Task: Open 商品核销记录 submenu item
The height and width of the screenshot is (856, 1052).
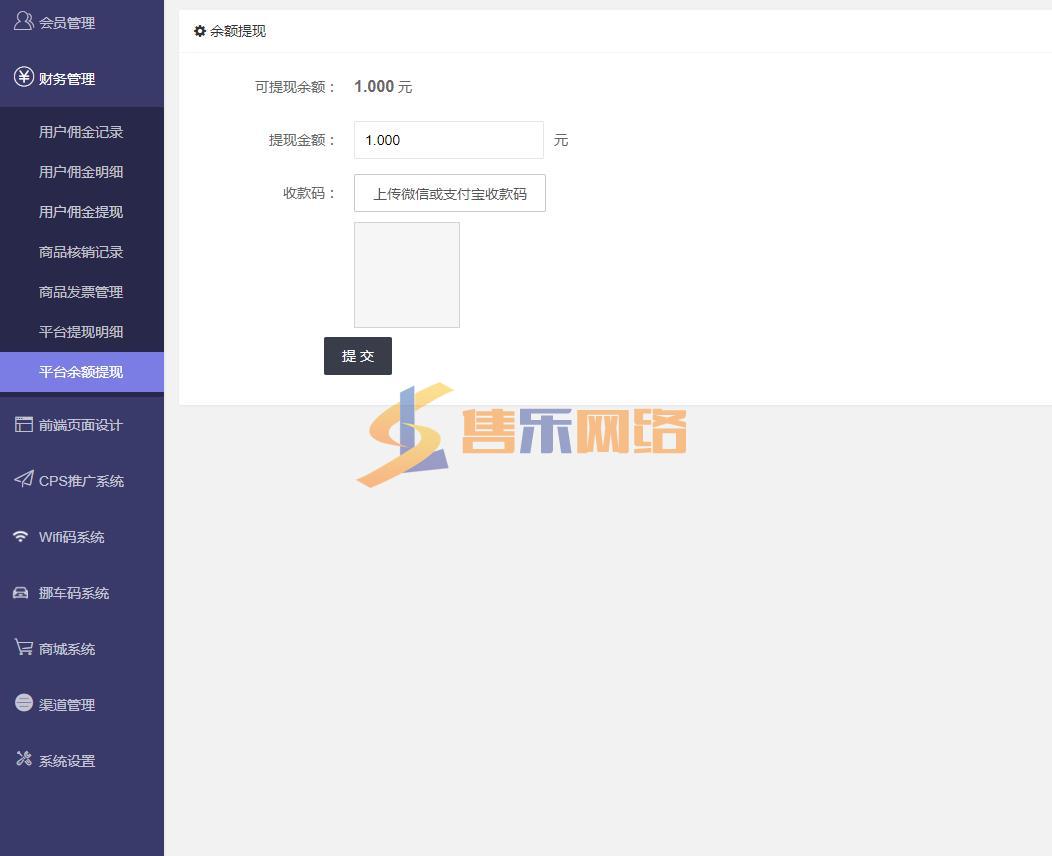Action: point(82,252)
